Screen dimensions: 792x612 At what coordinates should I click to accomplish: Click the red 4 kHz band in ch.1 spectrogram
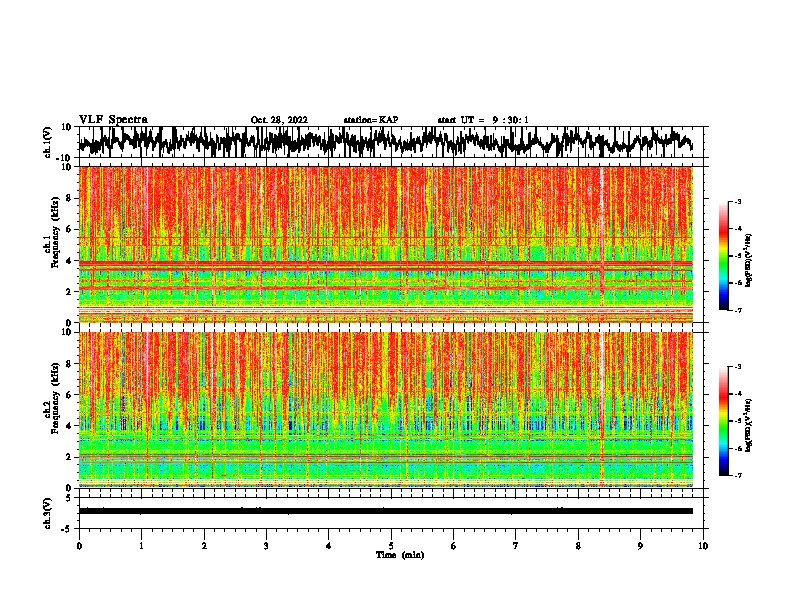(386, 264)
